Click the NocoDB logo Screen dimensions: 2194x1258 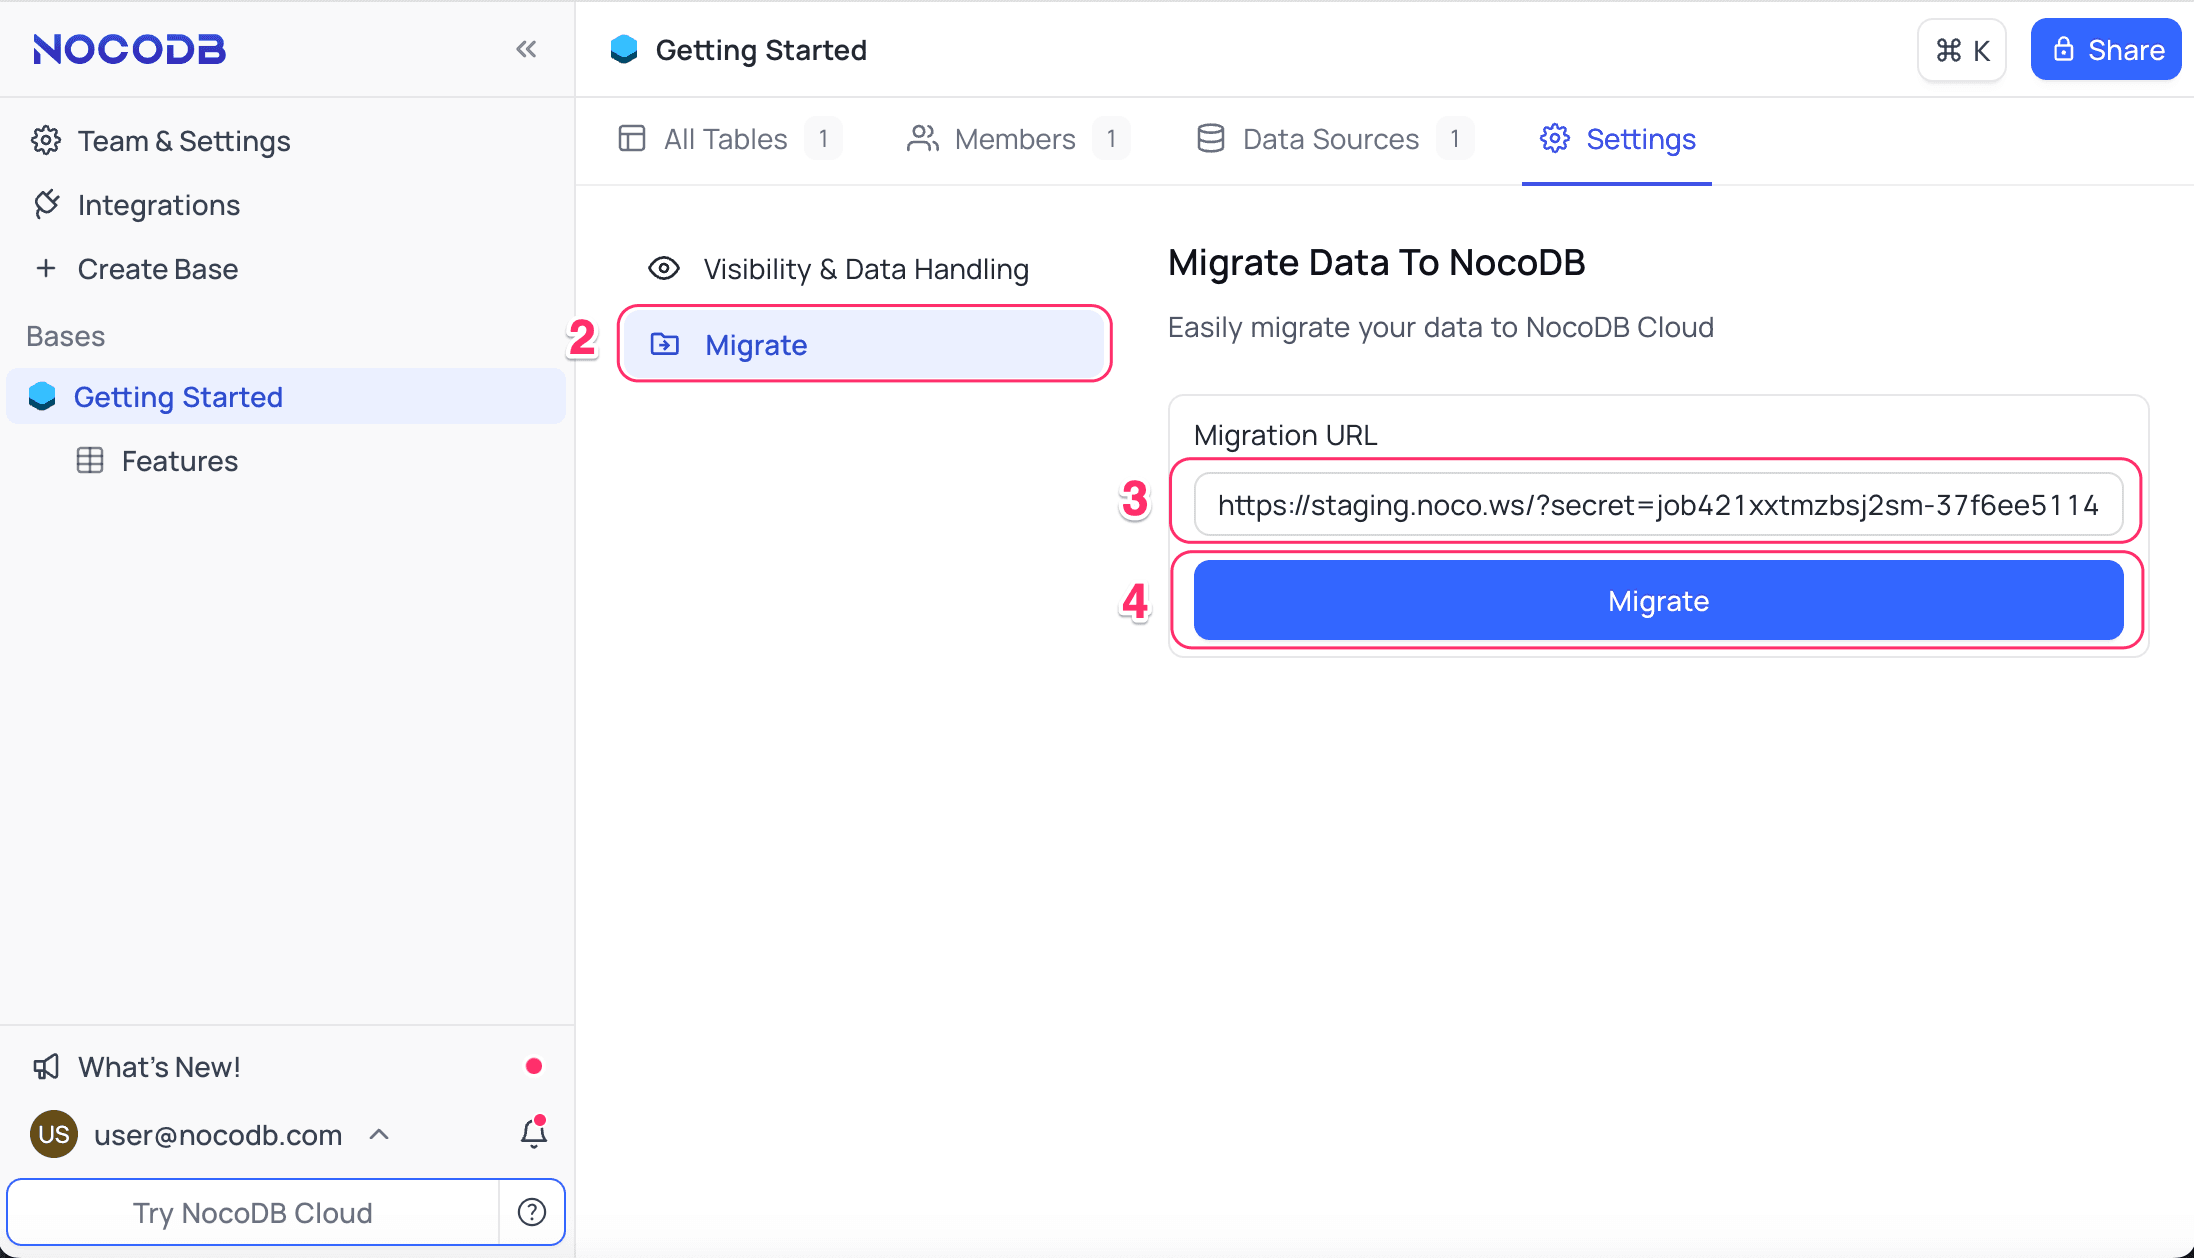click(x=128, y=48)
